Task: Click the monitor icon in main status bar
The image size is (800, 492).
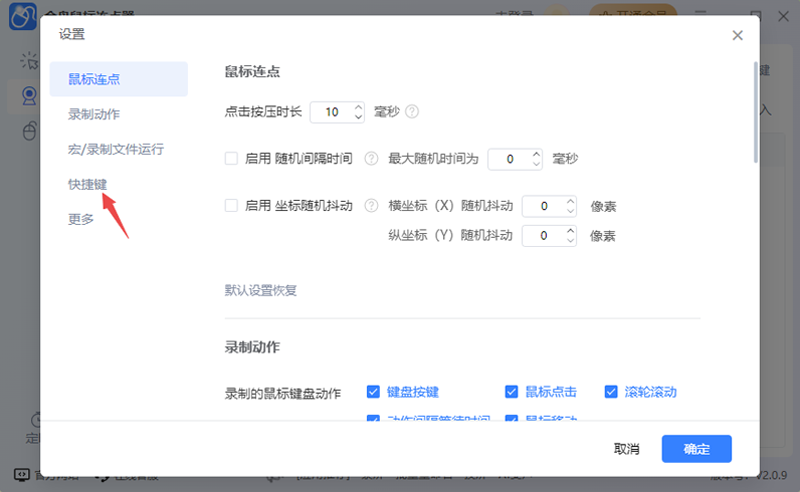Action: point(21,475)
